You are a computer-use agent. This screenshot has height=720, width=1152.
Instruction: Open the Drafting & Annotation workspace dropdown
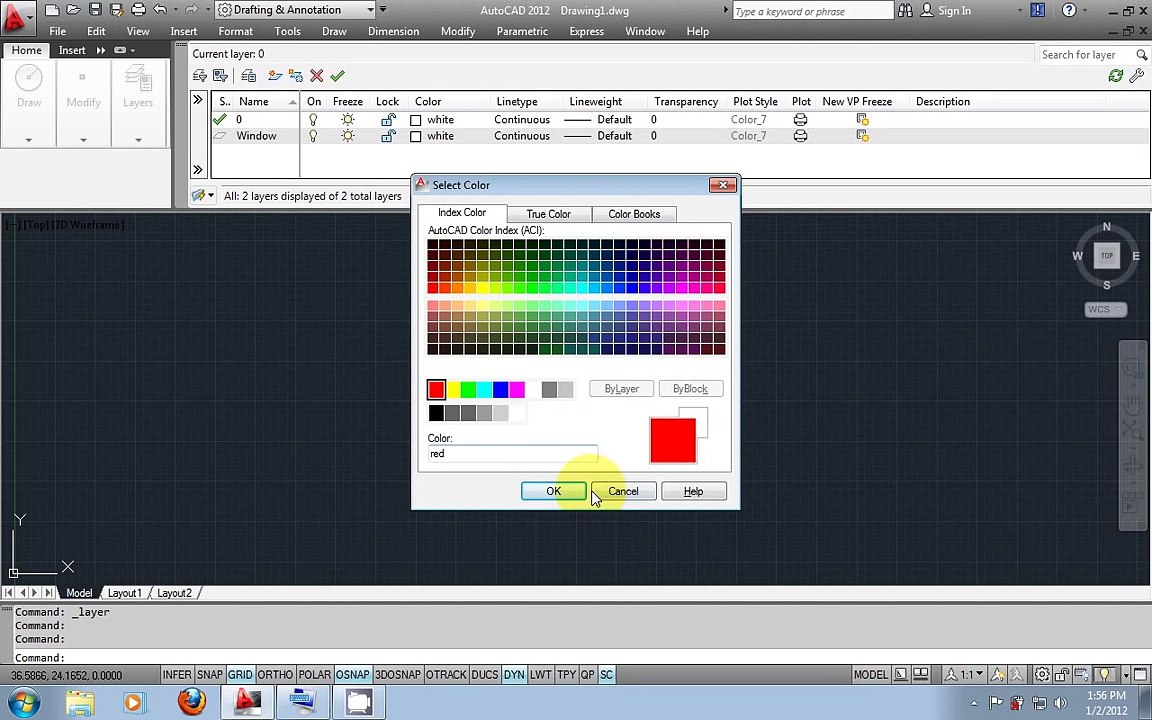click(370, 10)
